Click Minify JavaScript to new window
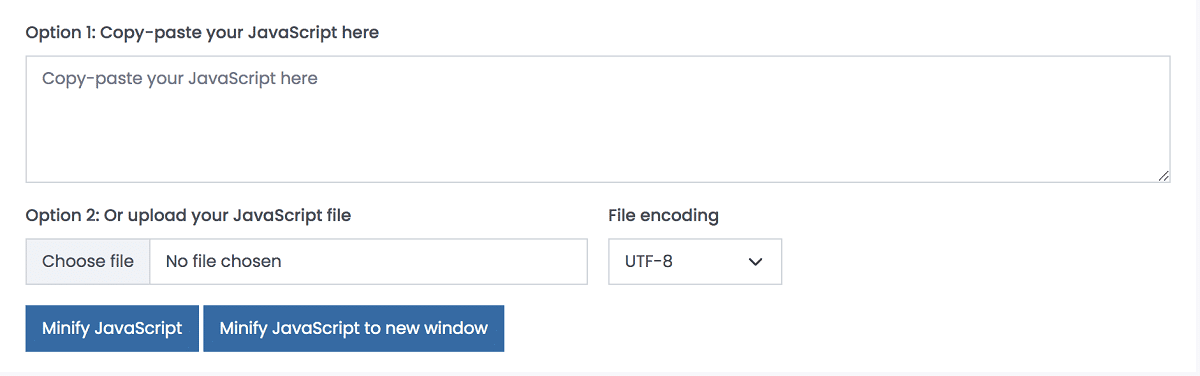The height and width of the screenshot is (376, 1200). [x=353, y=328]
